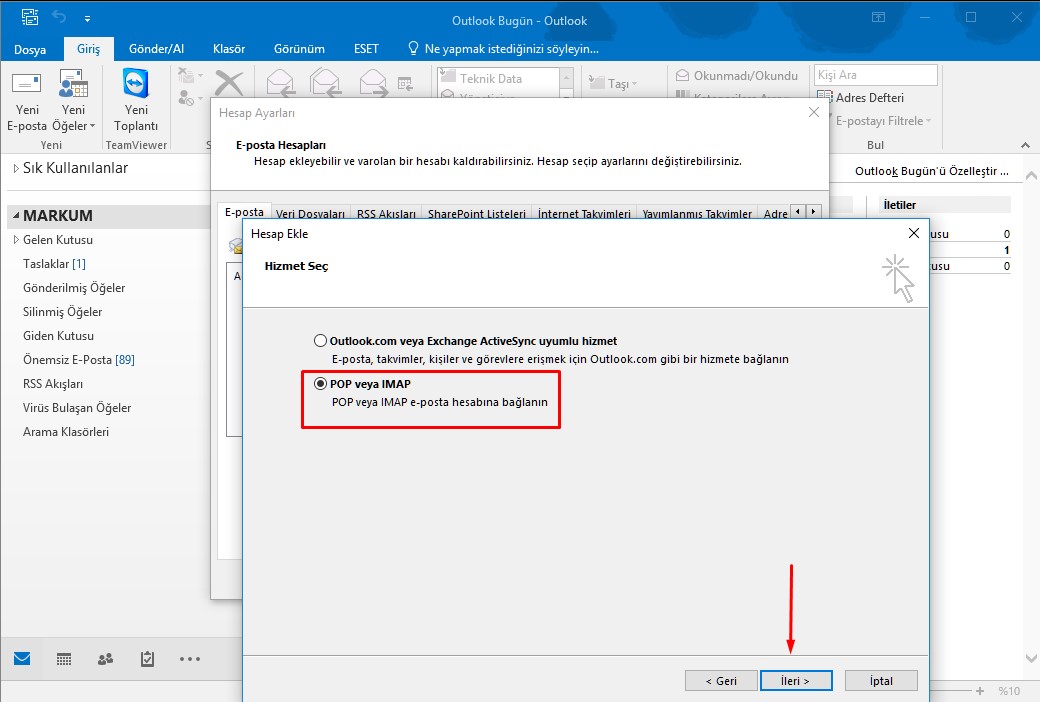Open the Dosya menu
The image size is (1040, 702).
(30, 49)
